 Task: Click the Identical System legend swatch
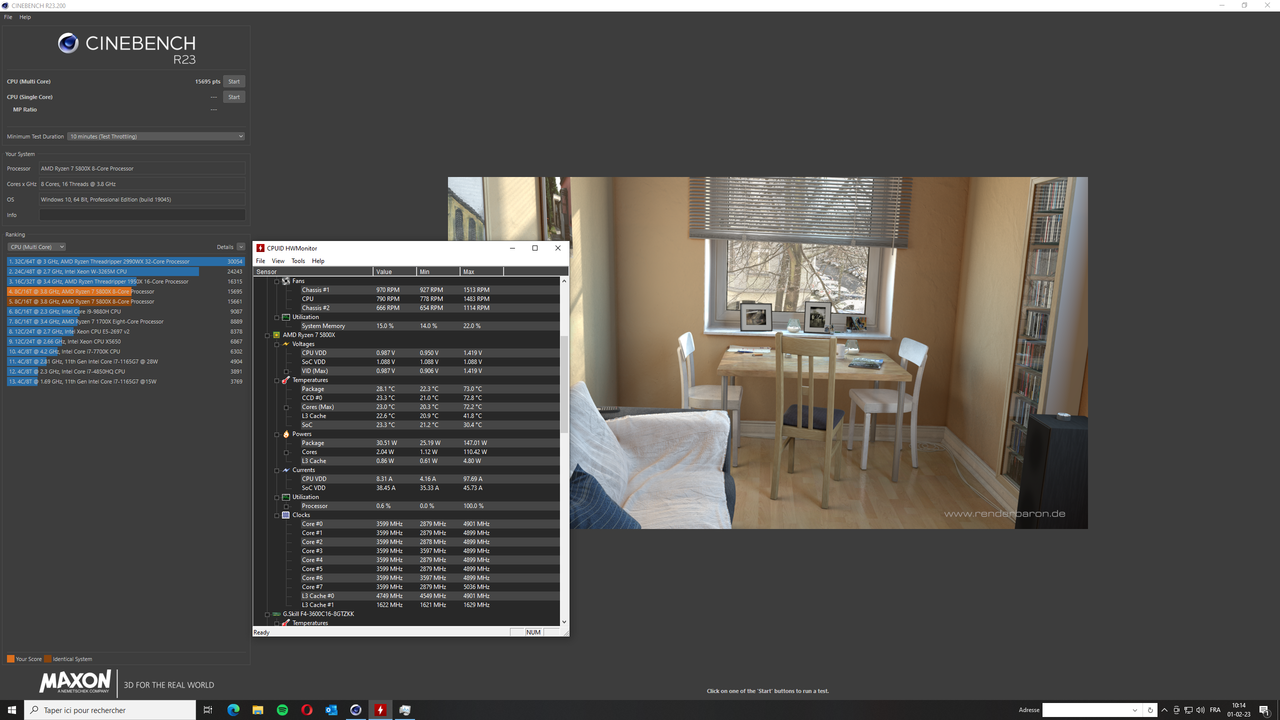pos(47,659)
